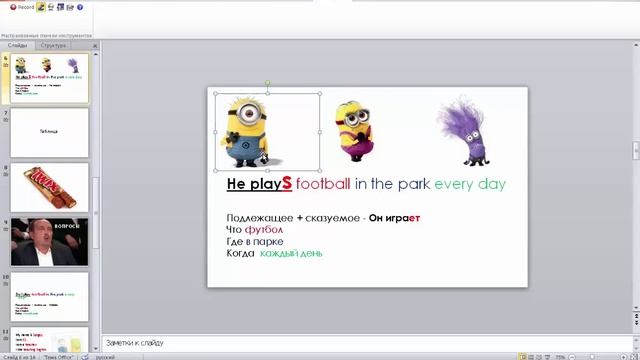
Task: Click the spell check icon in status bar
Action: pos(85,357)
